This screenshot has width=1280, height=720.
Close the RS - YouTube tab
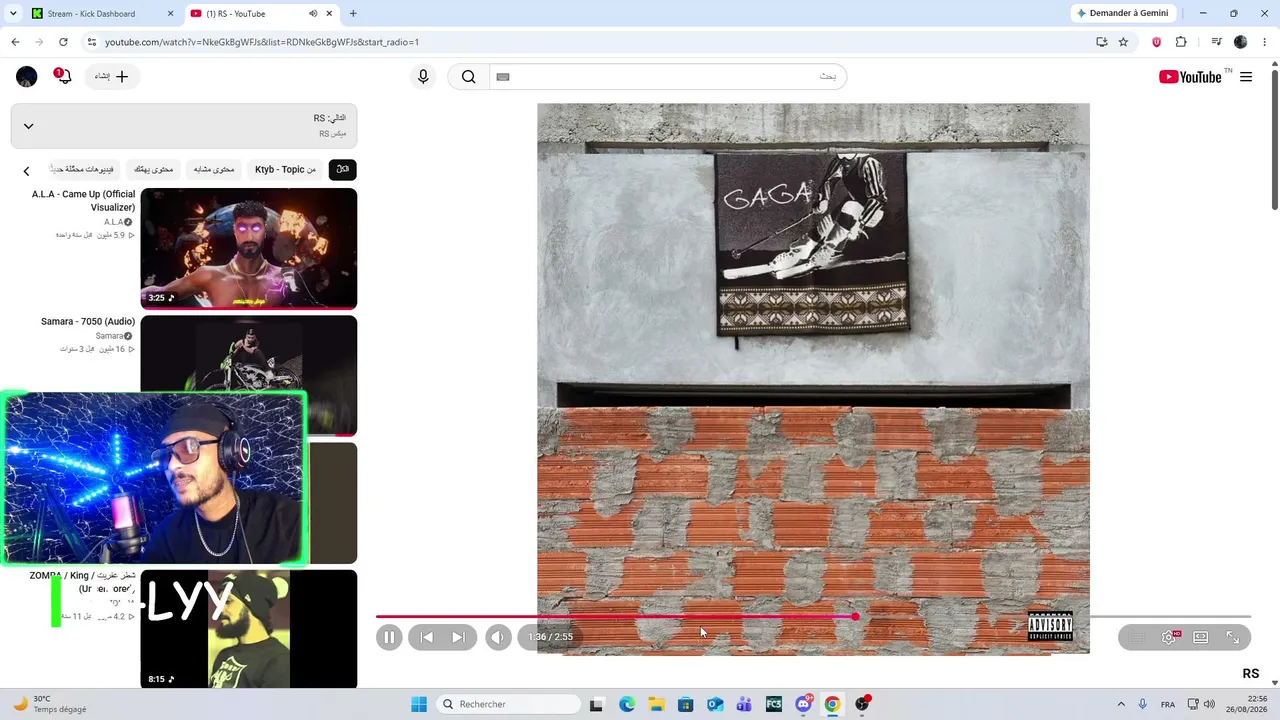(x=329, y=14)
